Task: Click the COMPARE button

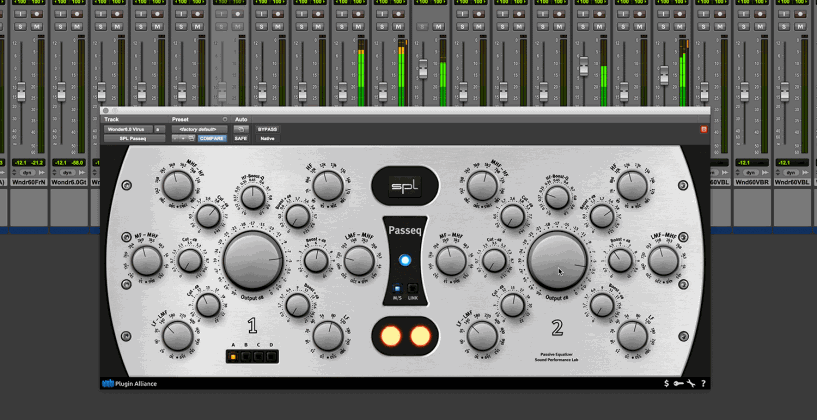Action: [x=213, y=138]
